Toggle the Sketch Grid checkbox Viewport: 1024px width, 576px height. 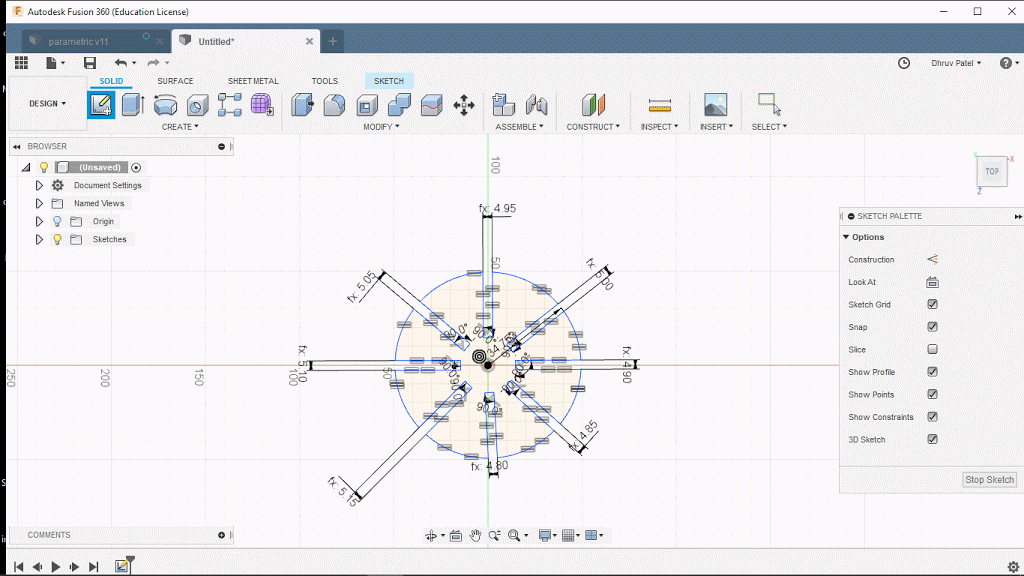[x=933, y=304]
